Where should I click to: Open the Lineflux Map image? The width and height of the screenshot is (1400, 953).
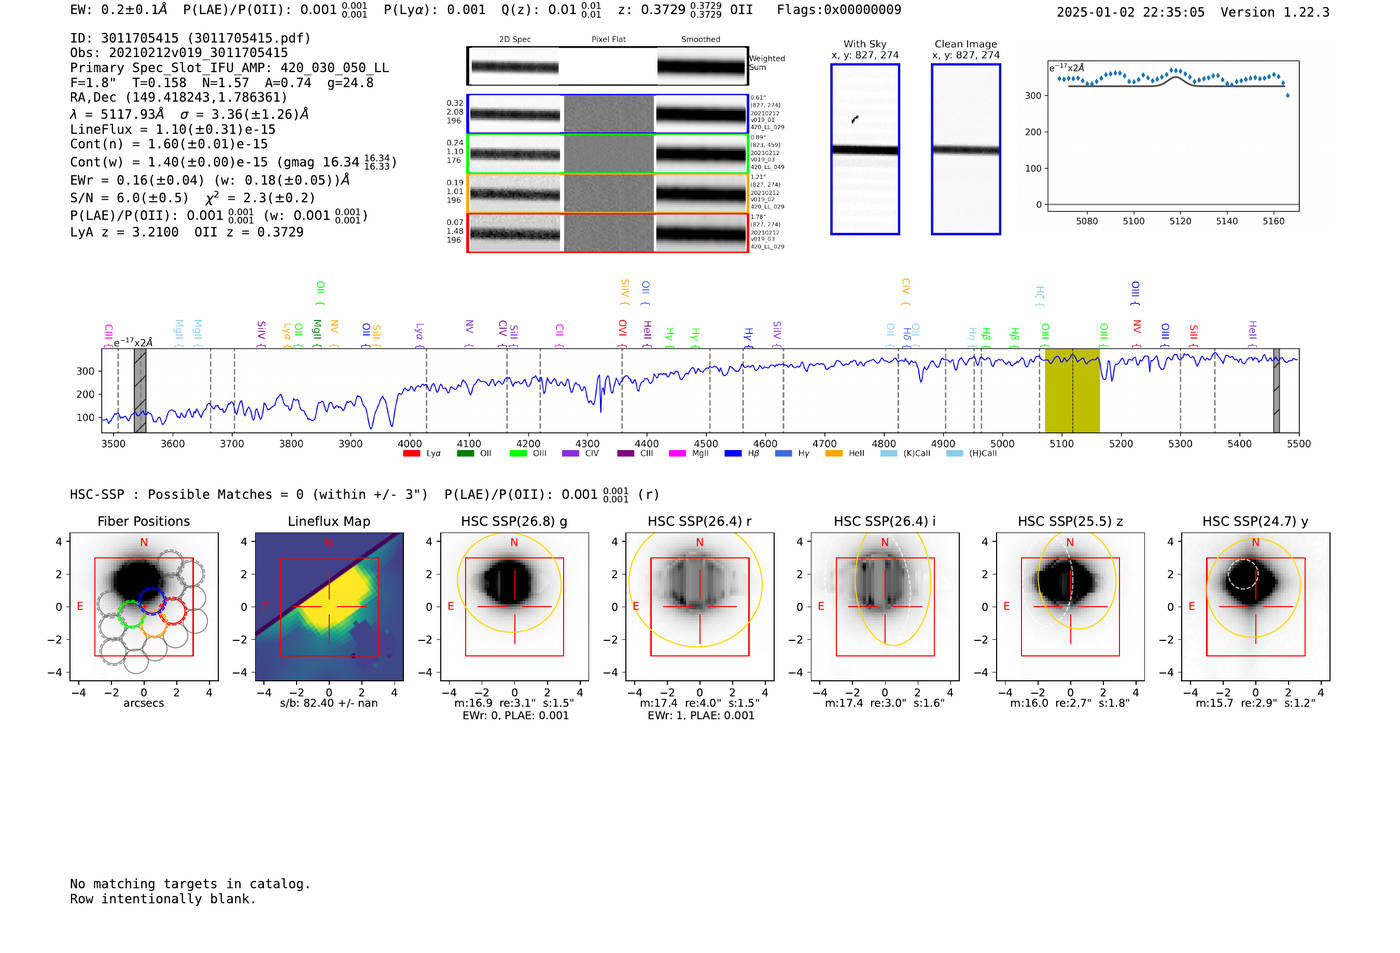329,607
